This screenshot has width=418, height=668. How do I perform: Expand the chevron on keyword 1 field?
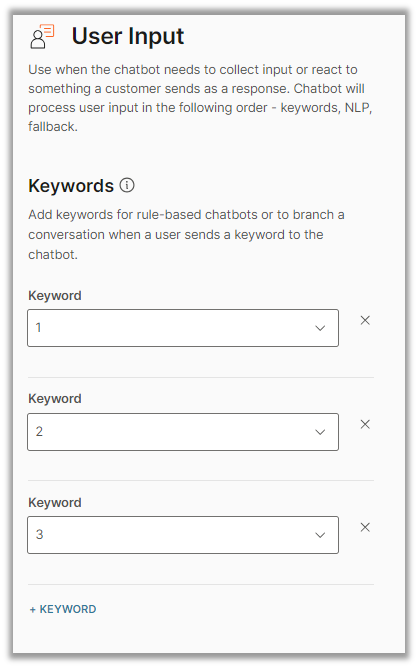320,328
